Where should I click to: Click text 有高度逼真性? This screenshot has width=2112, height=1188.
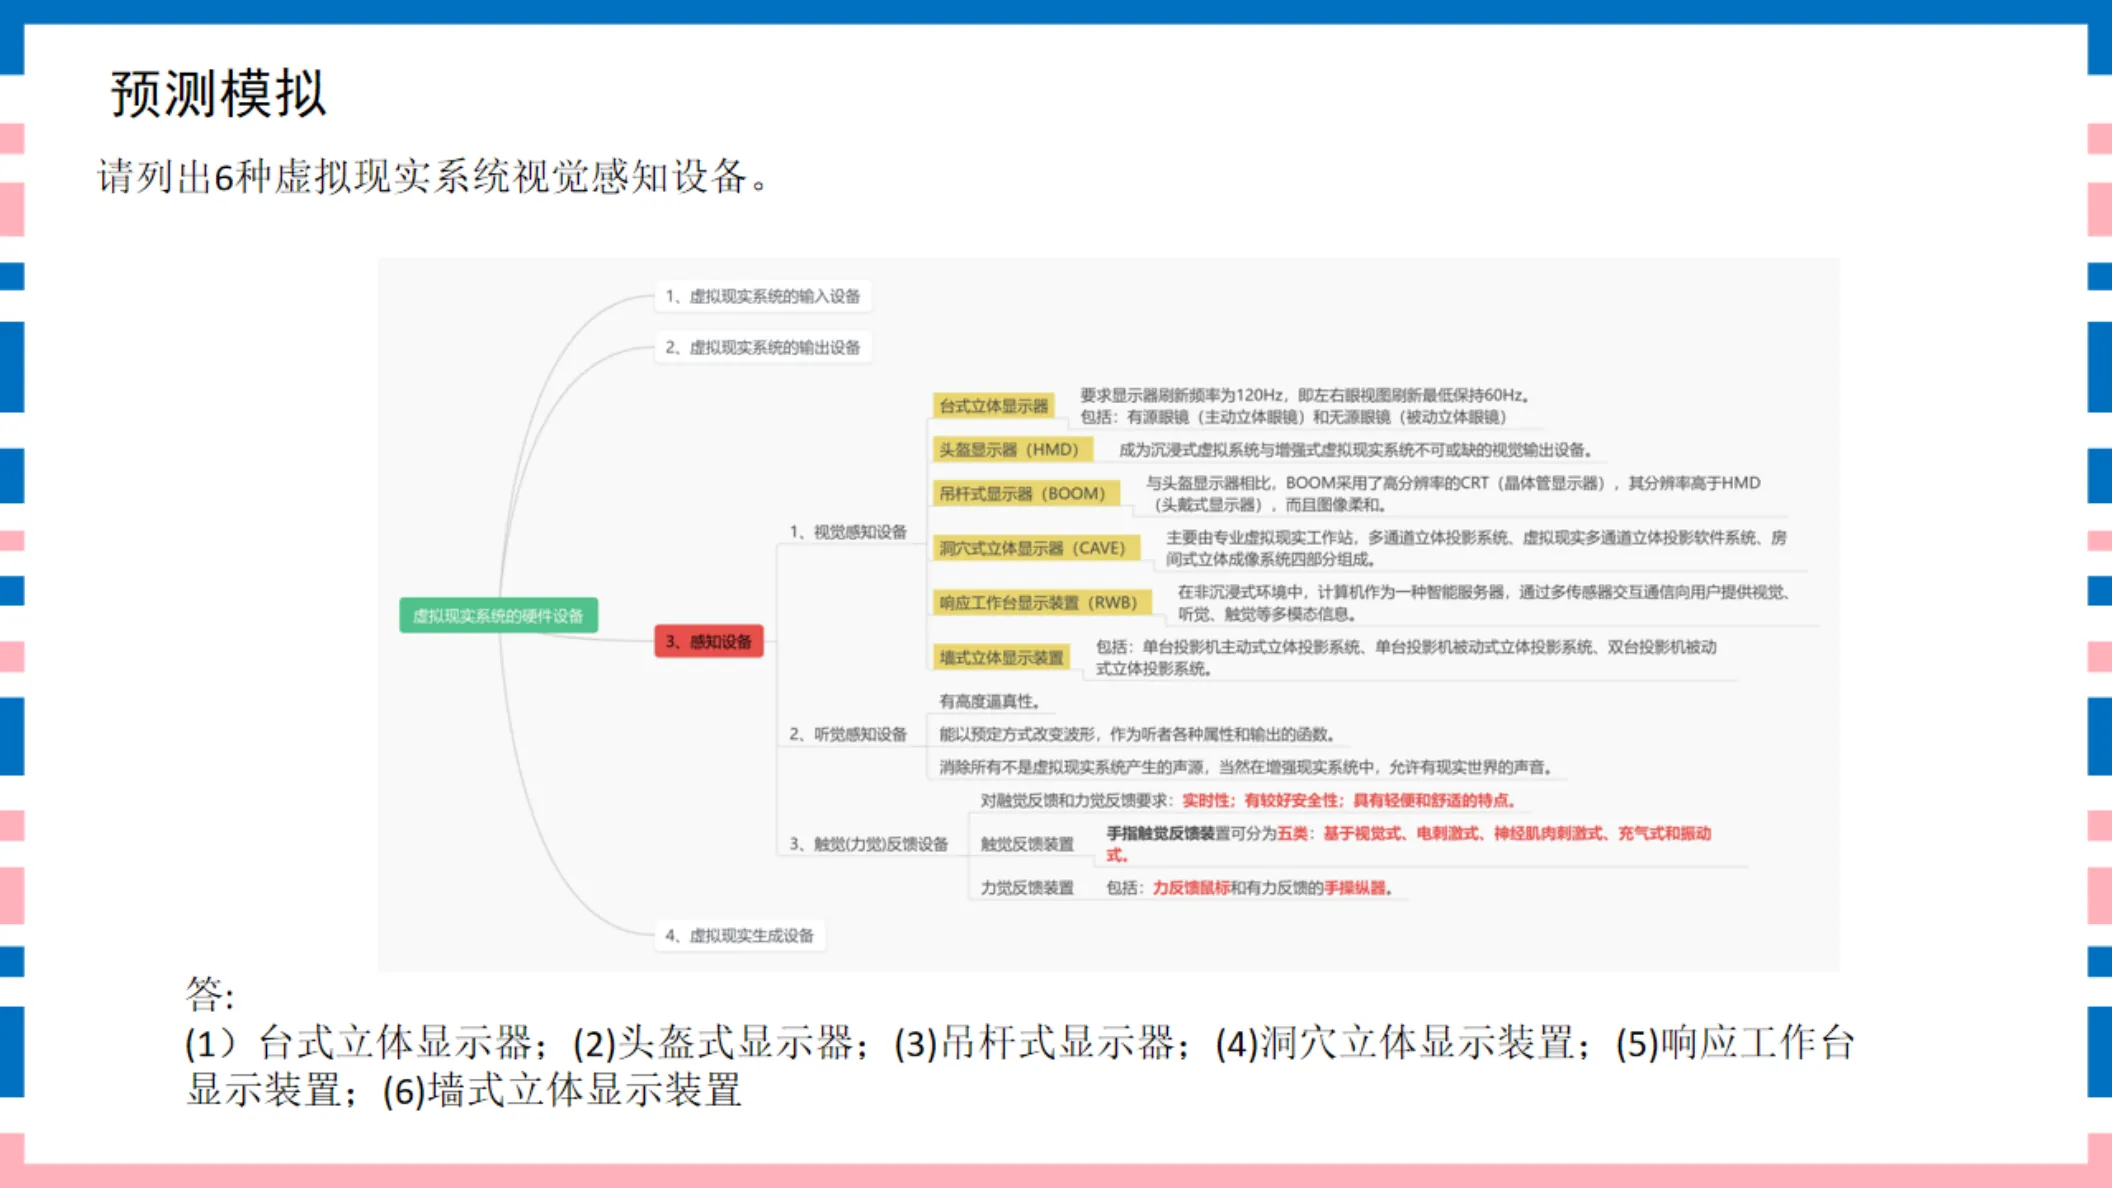pos(990,701)
